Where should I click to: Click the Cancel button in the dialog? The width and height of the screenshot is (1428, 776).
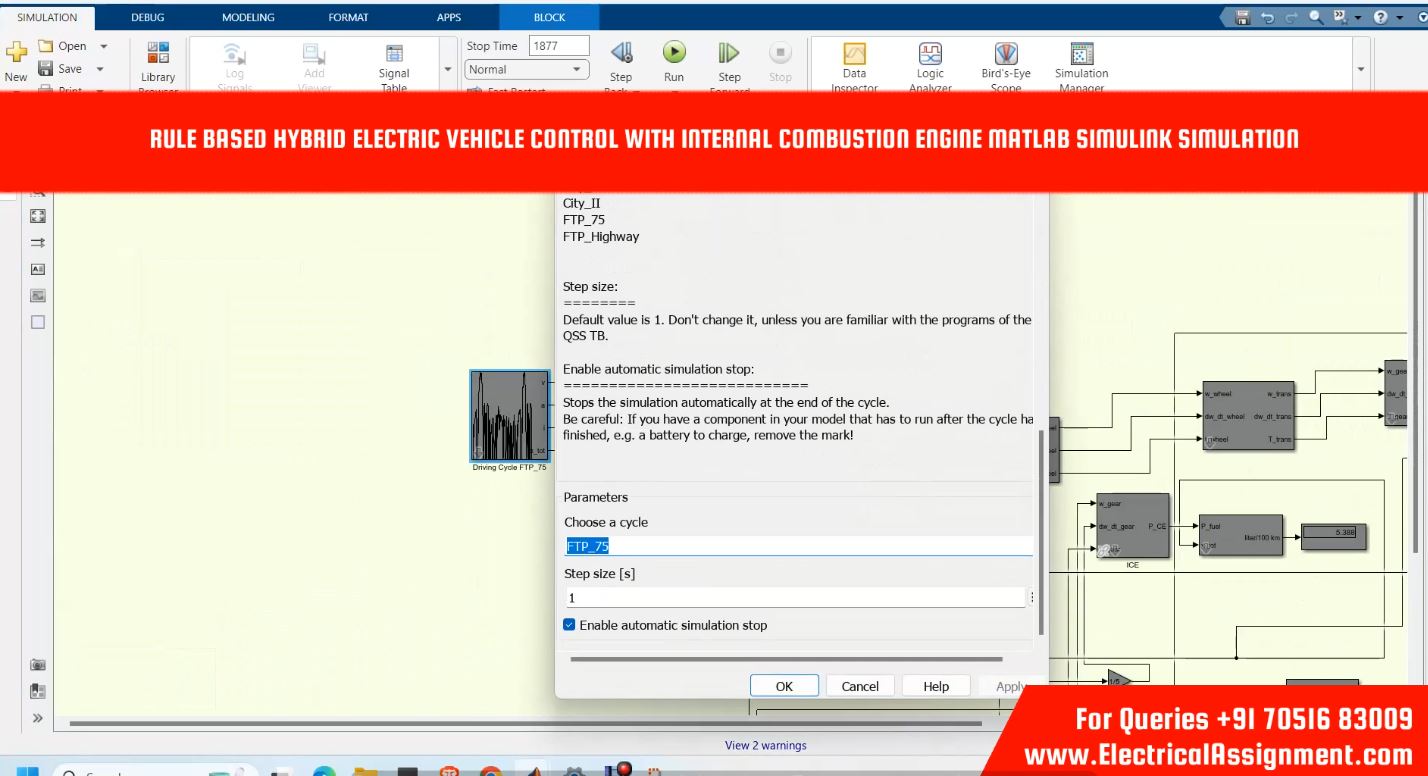[860, 686]
